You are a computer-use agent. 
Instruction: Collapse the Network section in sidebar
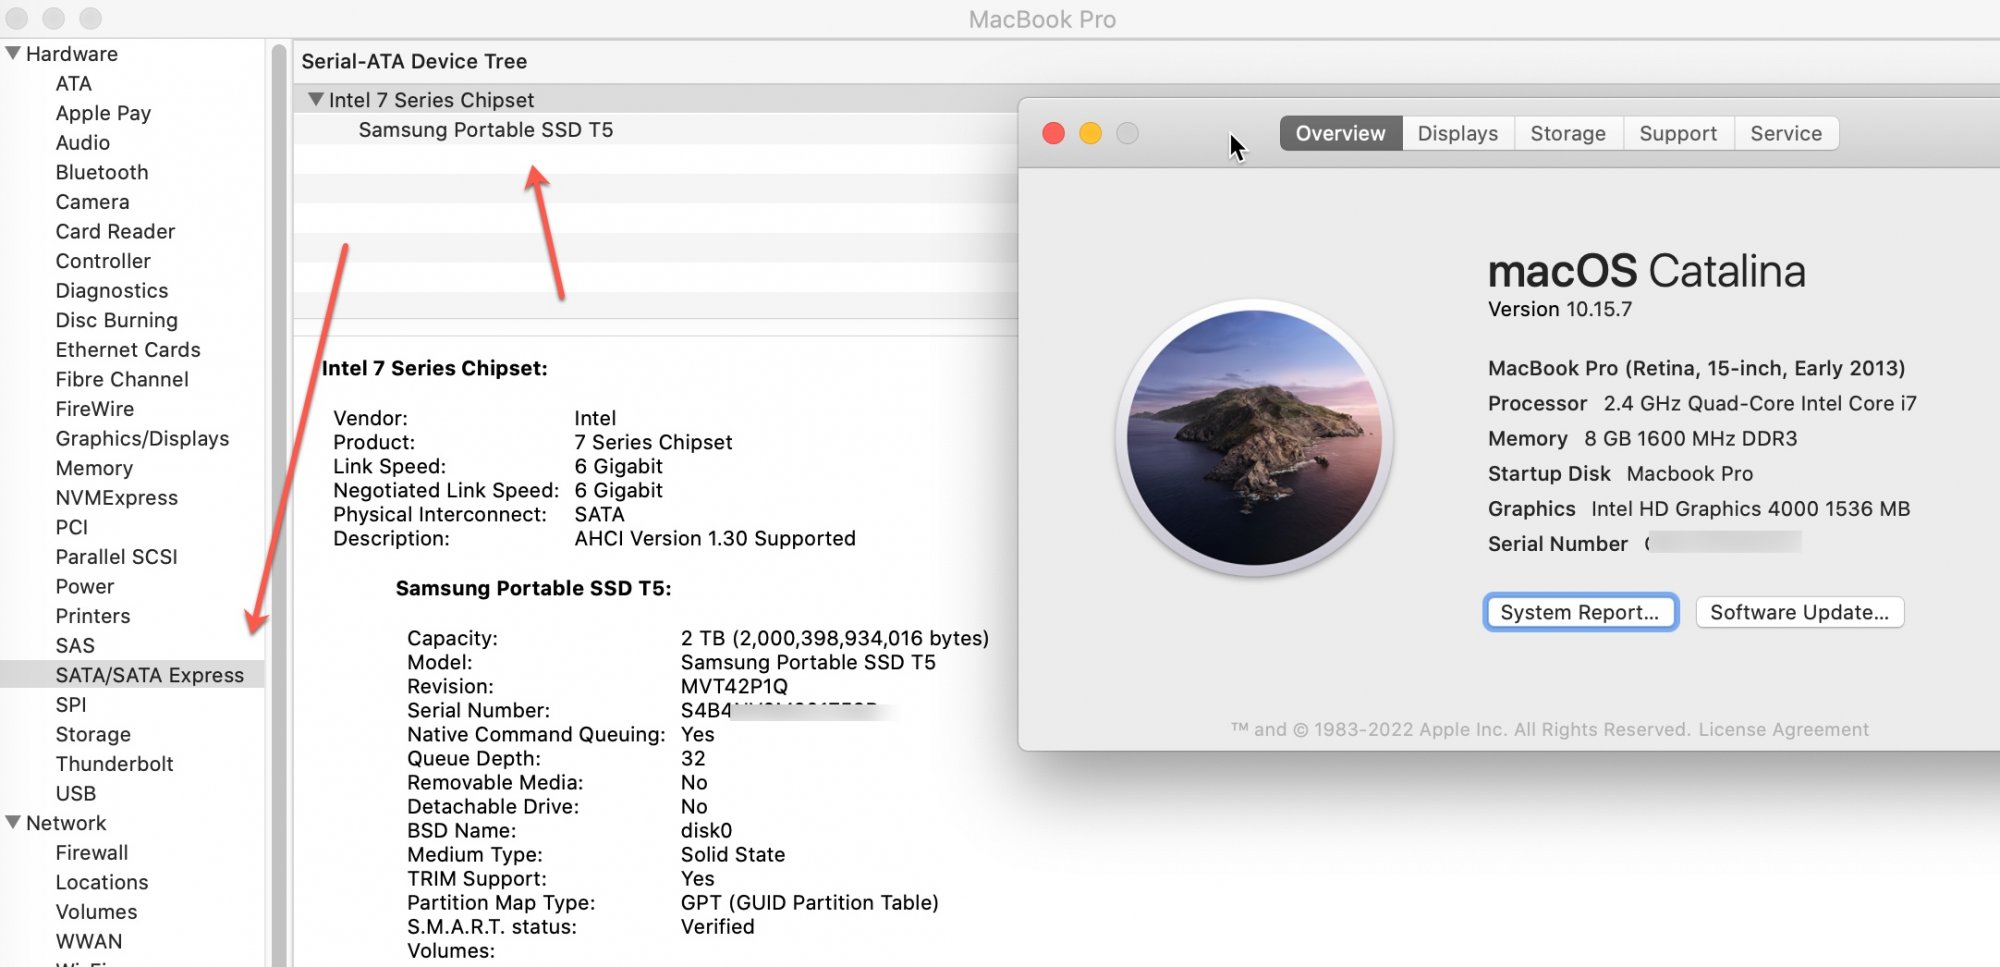13,822
